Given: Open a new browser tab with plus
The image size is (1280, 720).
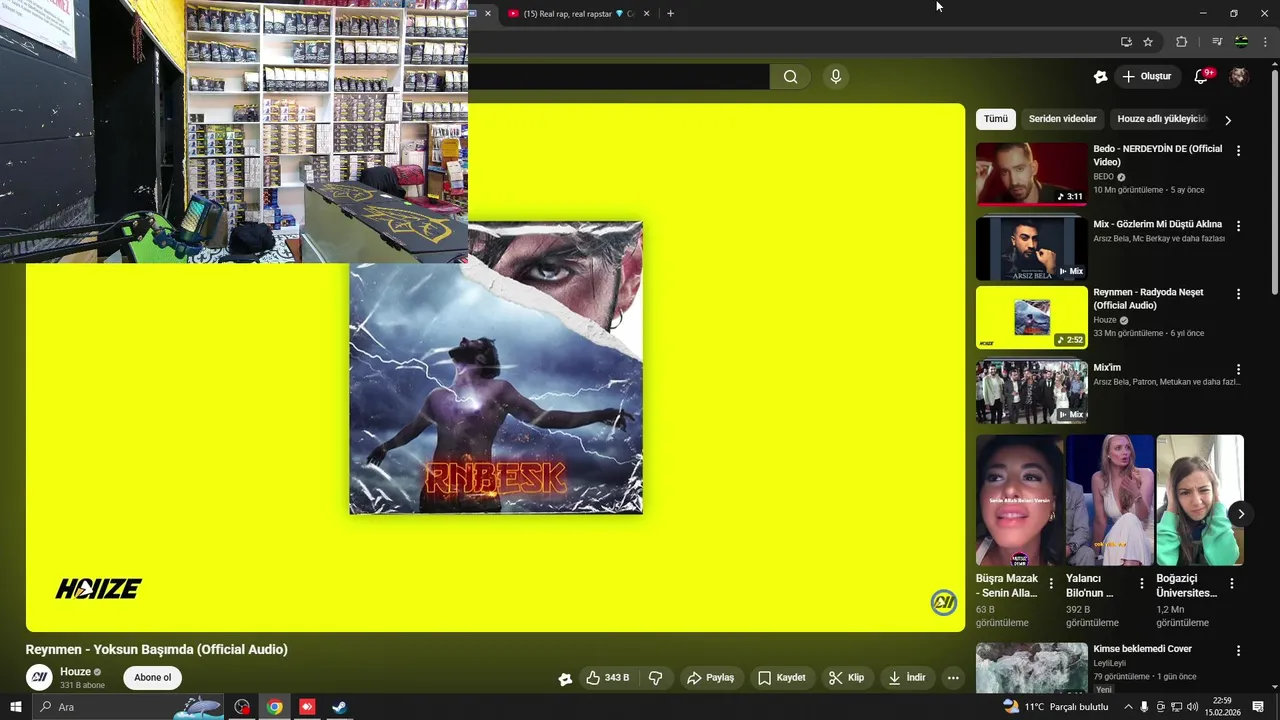Looking at the screenshot, I should click(x=670, y=14).
